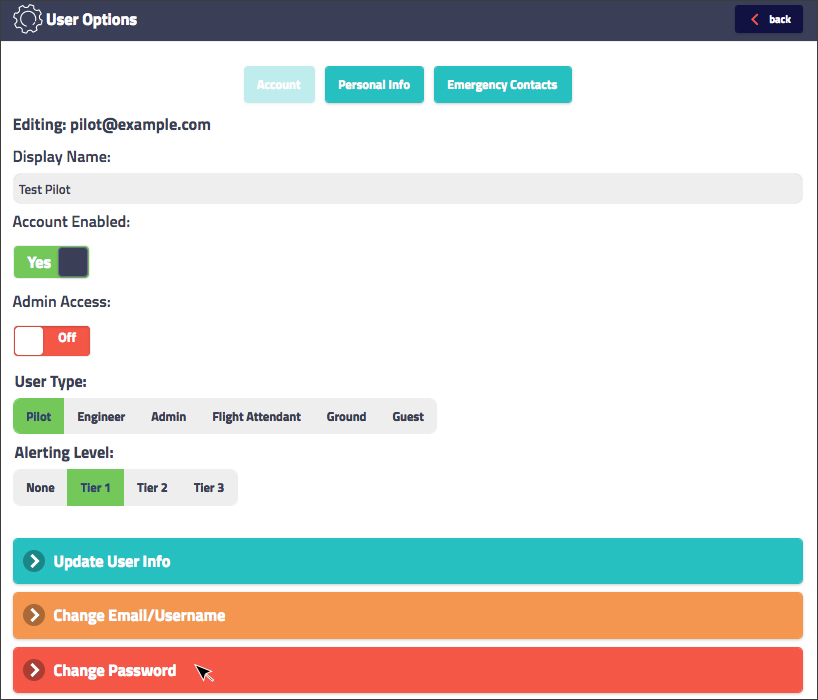Toggle the Account Enabled switch
The width and height of the screenshot is (818, 700).
tap(51, 262)
